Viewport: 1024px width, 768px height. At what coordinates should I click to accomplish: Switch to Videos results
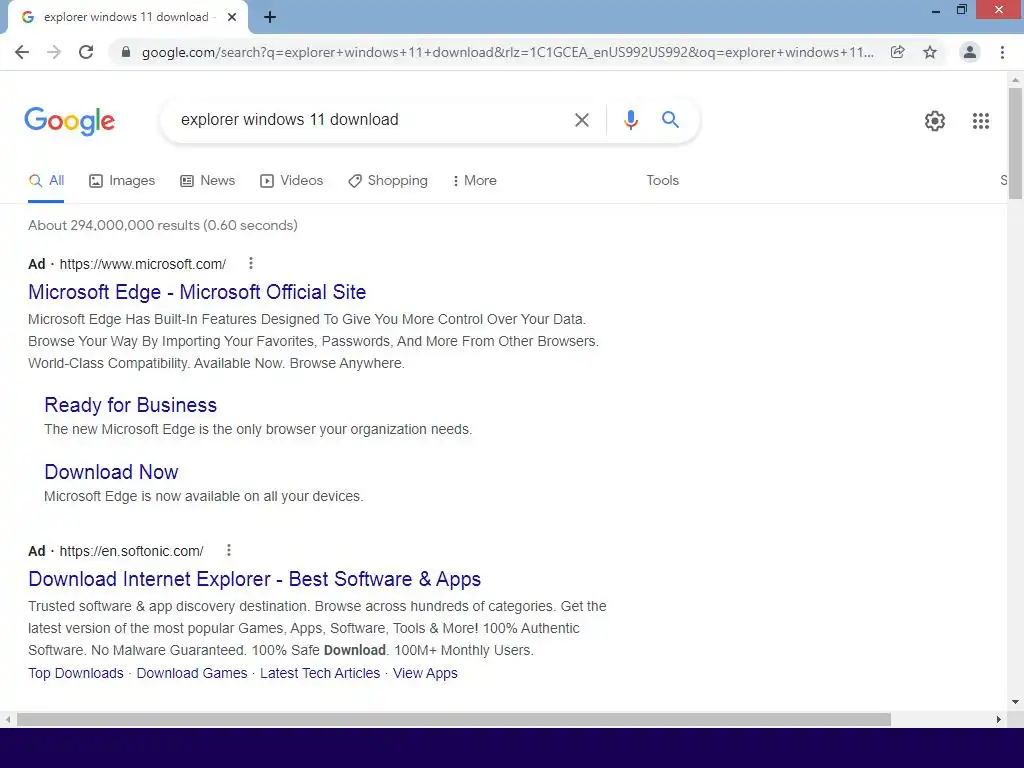(291, 181)
